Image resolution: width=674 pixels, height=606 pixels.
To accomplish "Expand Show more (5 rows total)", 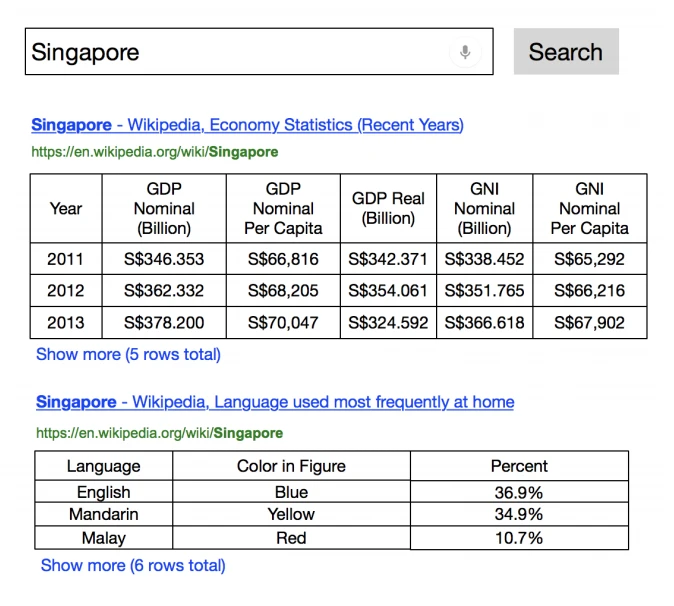I will click(128, 354).
